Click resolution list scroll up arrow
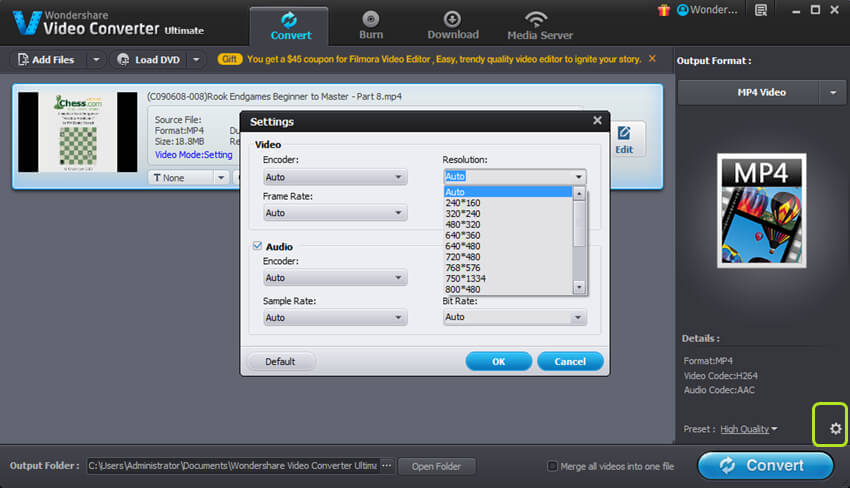 579,194
